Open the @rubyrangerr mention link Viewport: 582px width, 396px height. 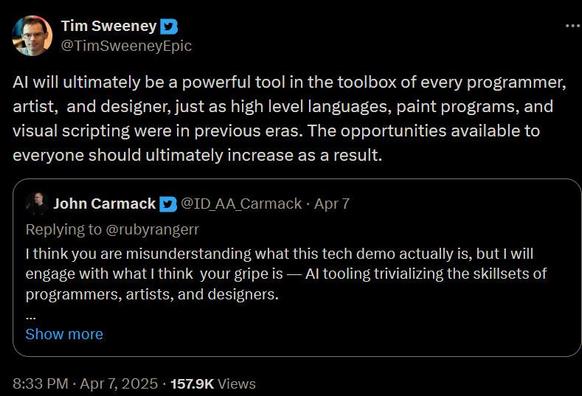pos(153,230)
